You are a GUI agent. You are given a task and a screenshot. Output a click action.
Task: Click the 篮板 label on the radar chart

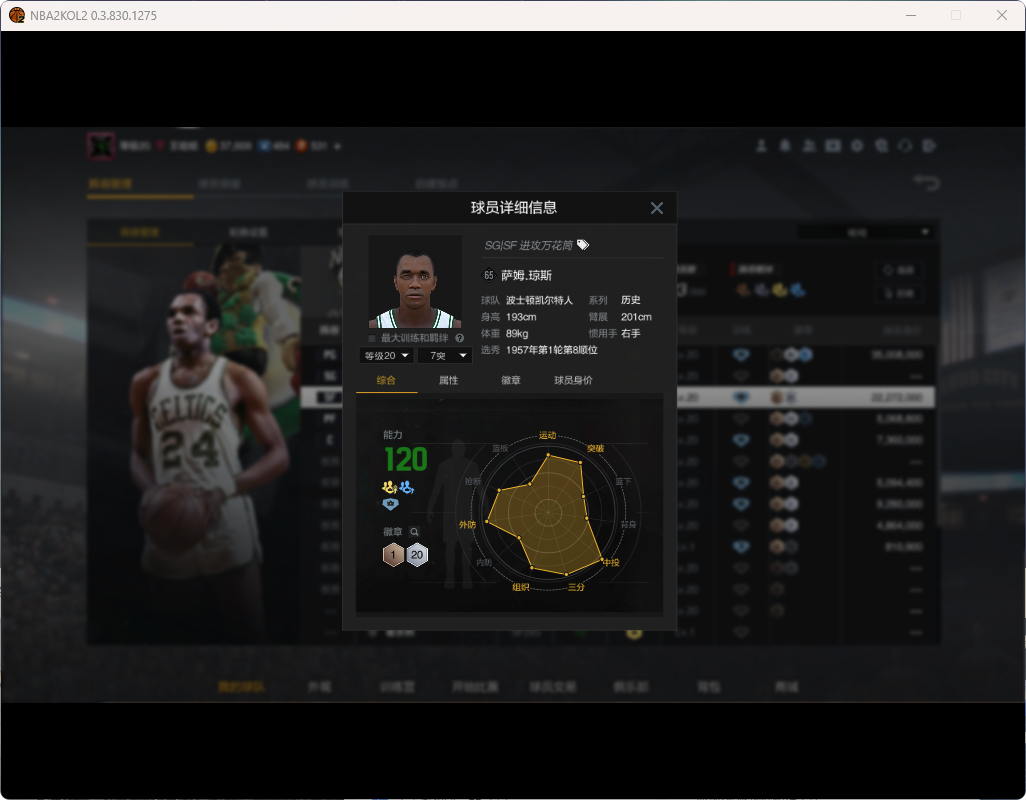click(x=500, y=449)
